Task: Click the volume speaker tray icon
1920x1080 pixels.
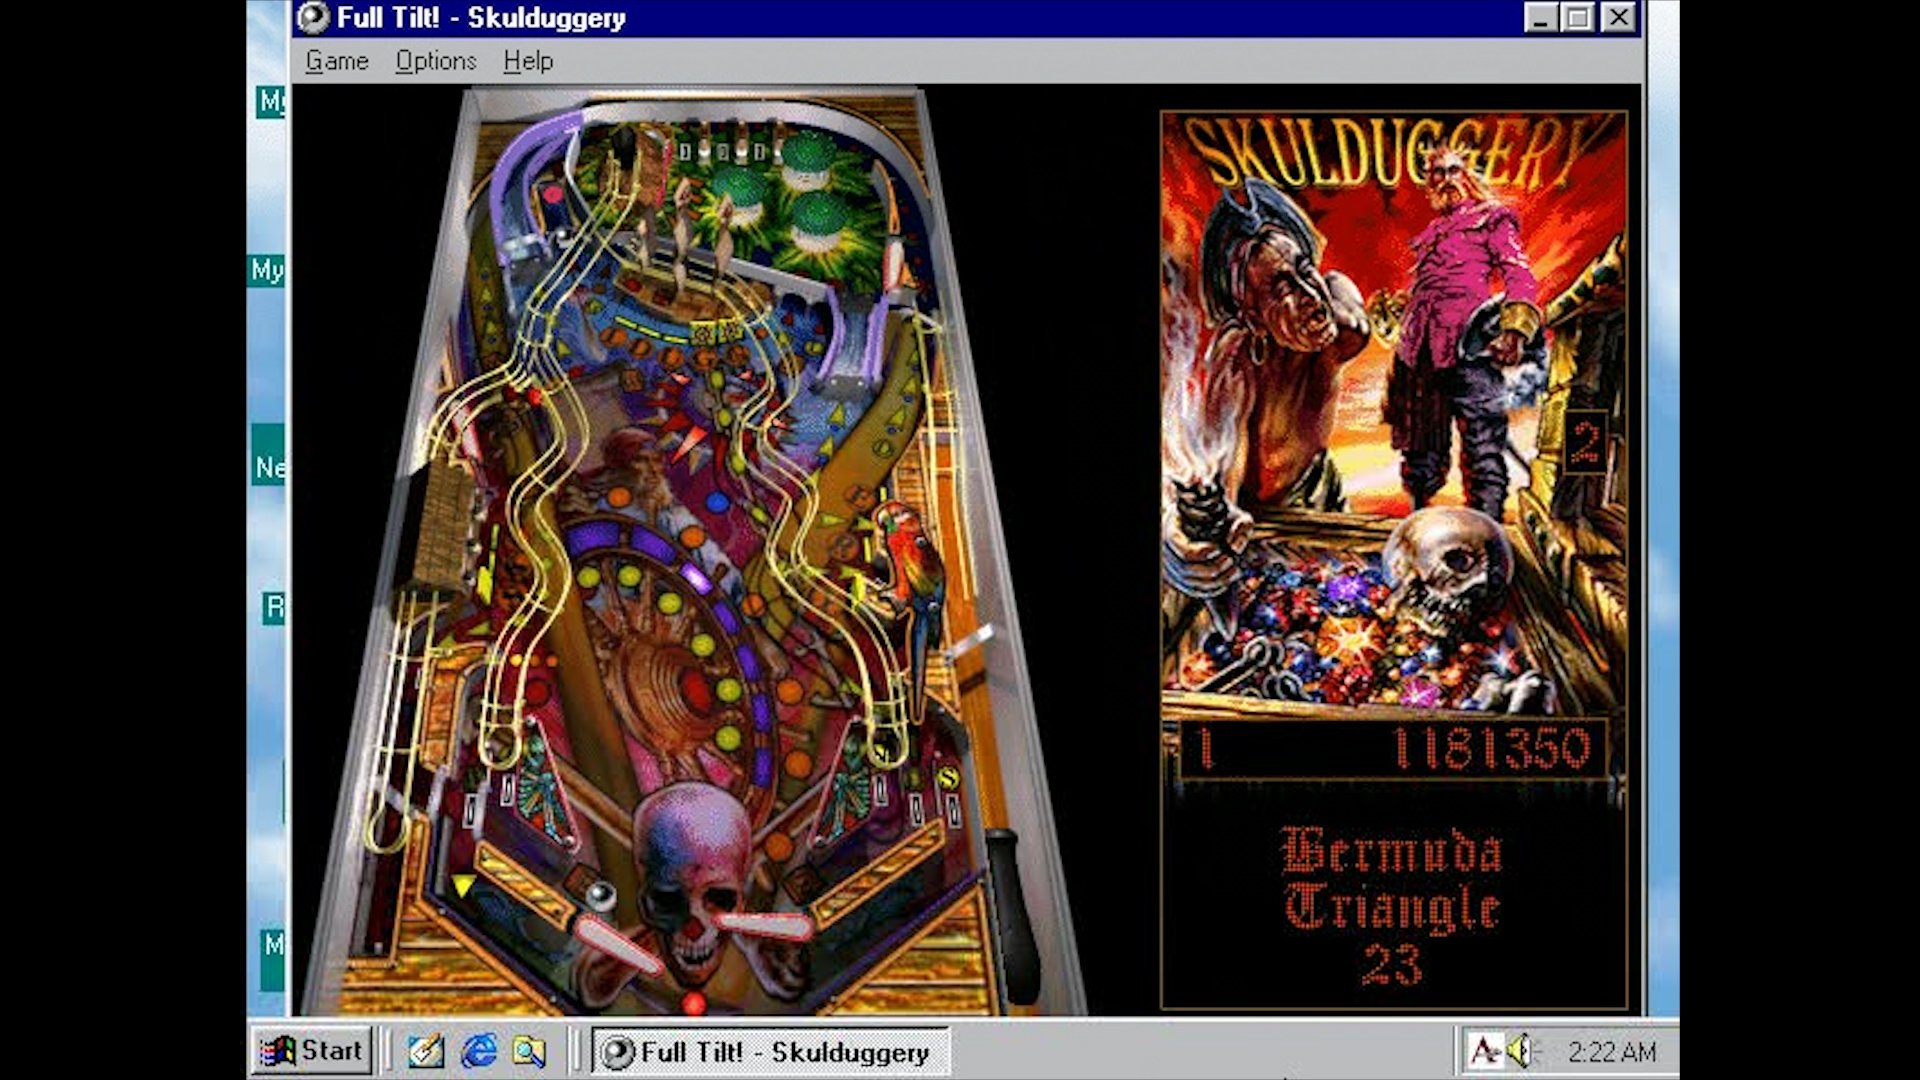Action: [1521, 1051]
